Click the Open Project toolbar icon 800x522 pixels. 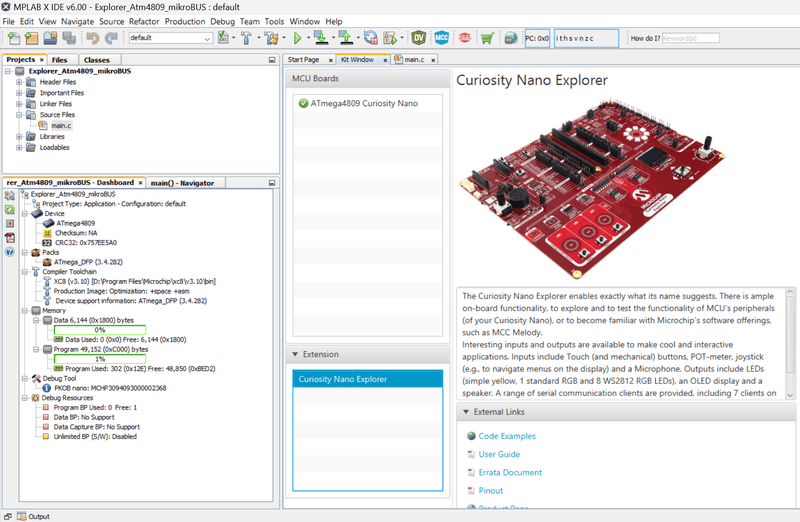pos(50,38)
